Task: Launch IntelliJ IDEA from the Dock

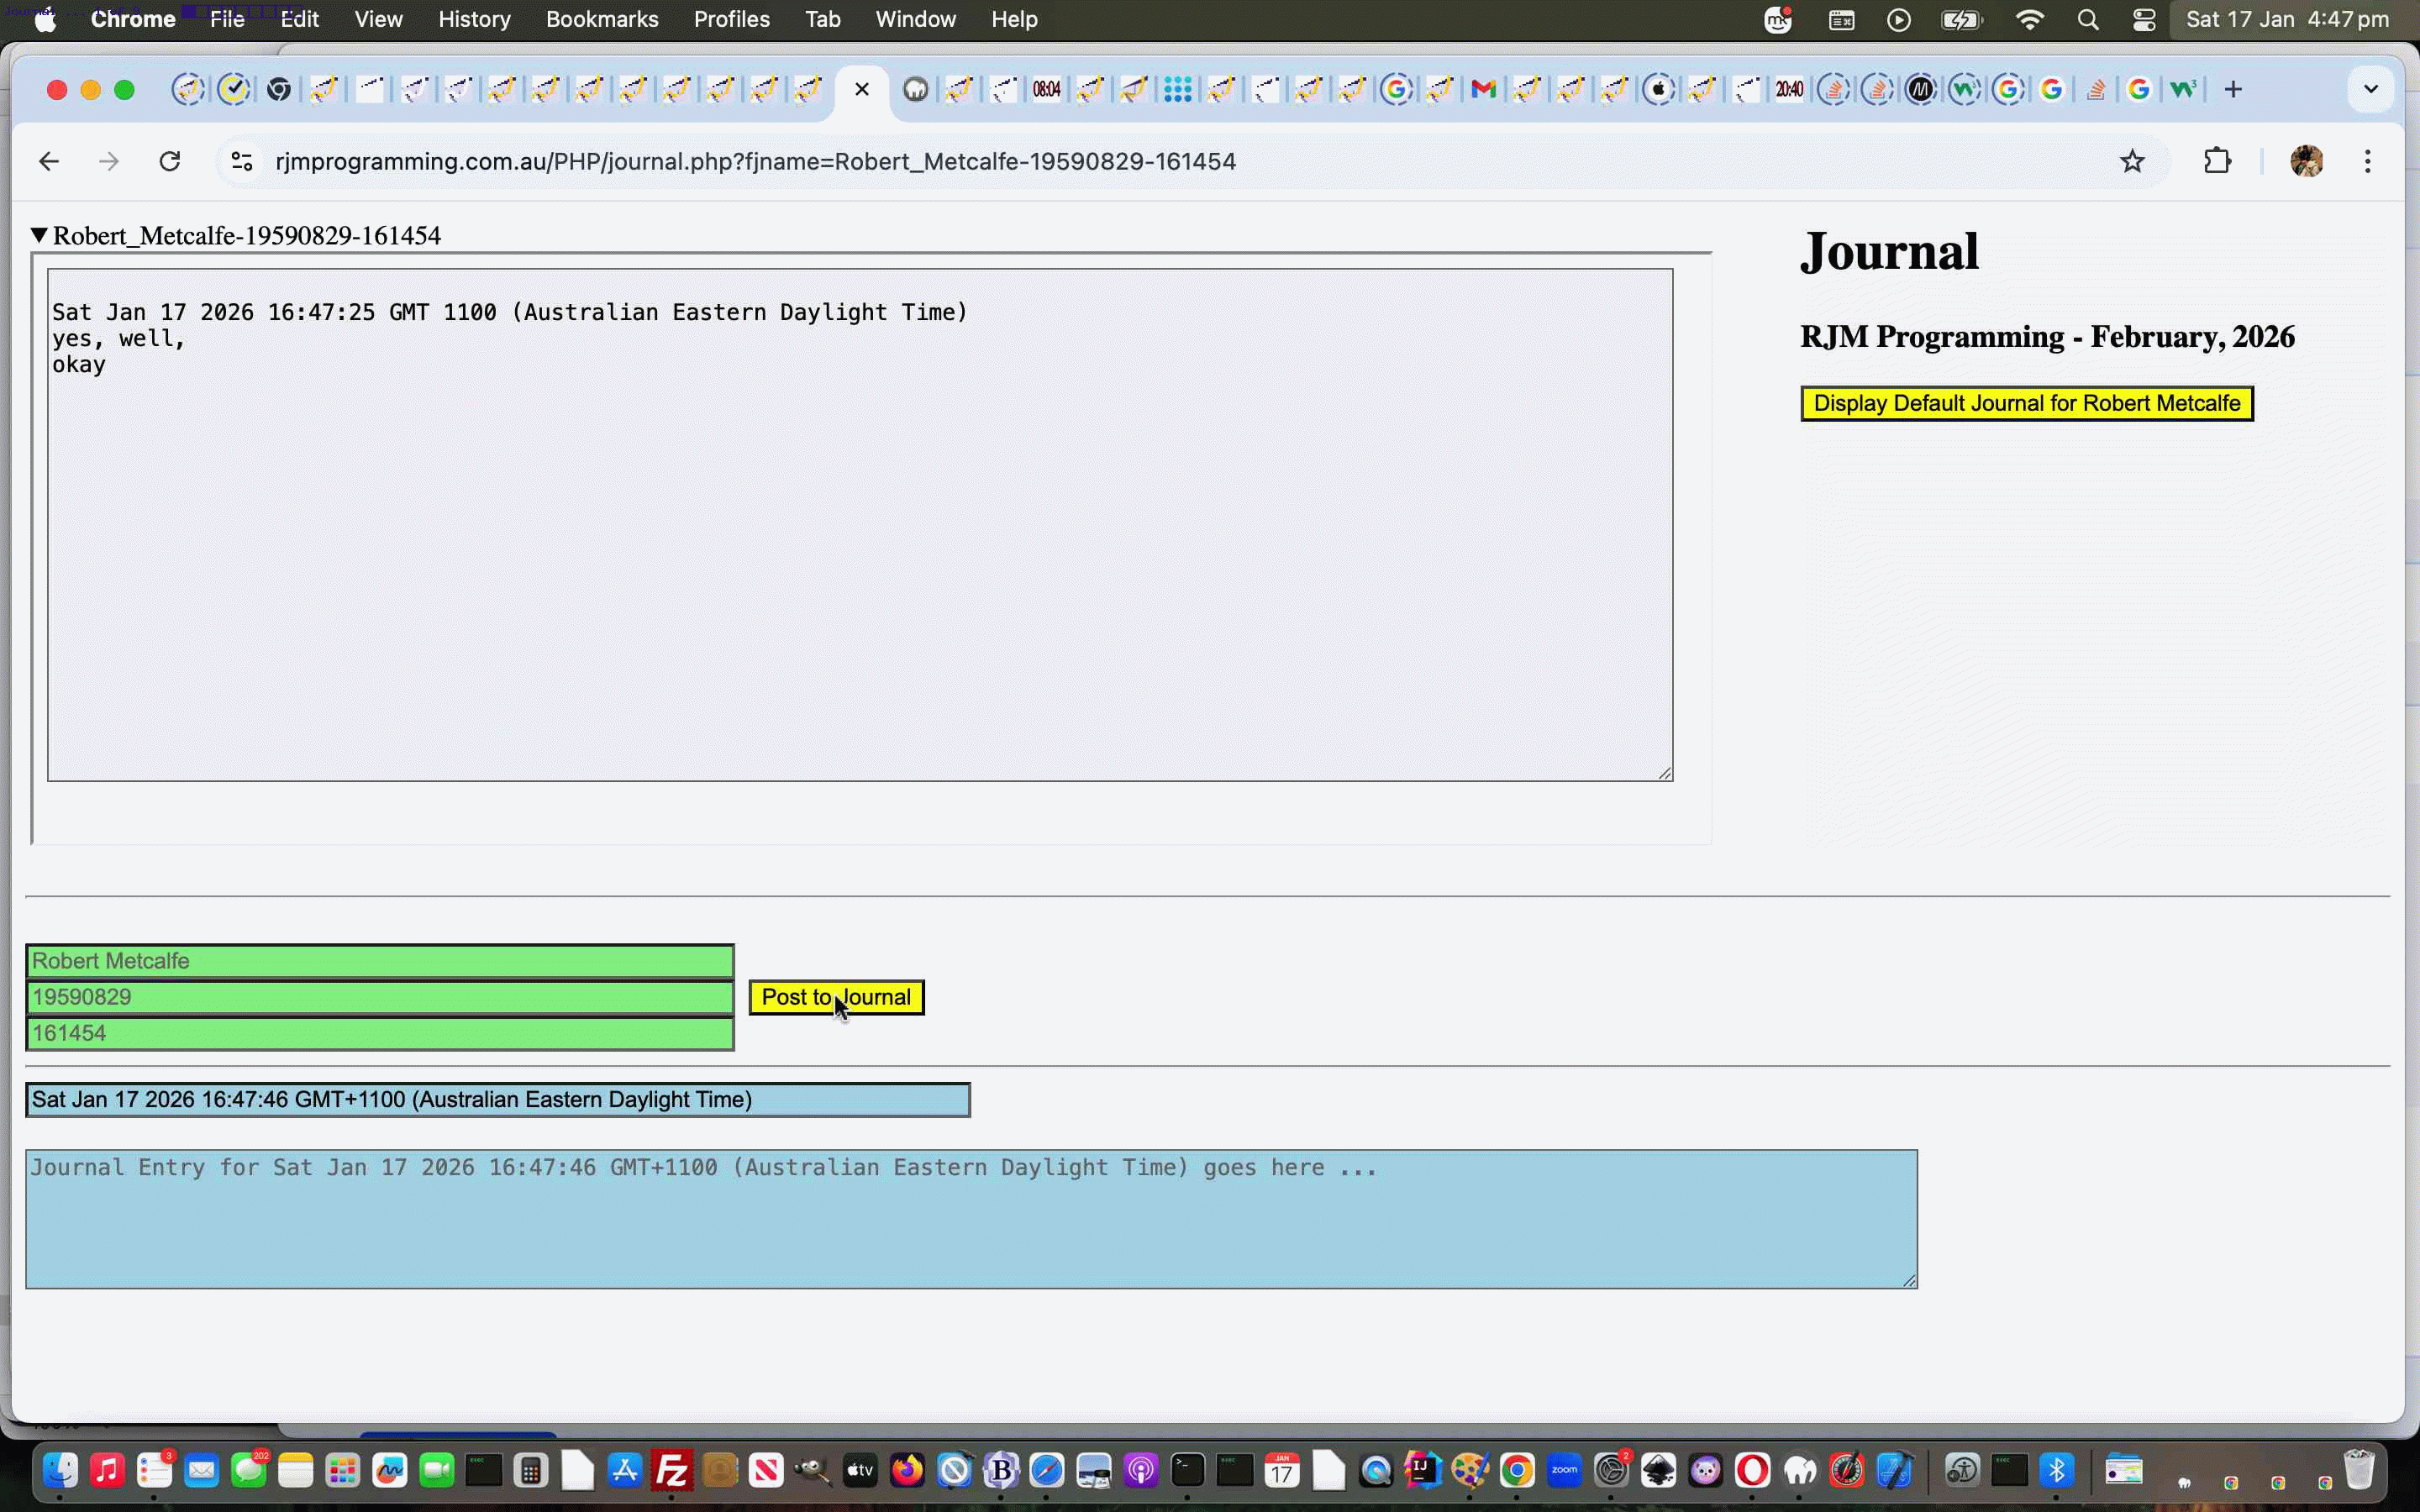Action: click(x=1423, y=1470)
